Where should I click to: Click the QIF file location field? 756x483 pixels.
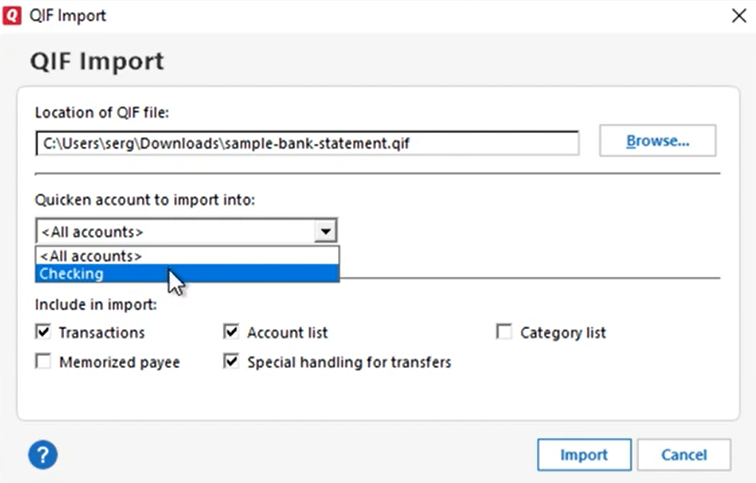tap(307, 144)
